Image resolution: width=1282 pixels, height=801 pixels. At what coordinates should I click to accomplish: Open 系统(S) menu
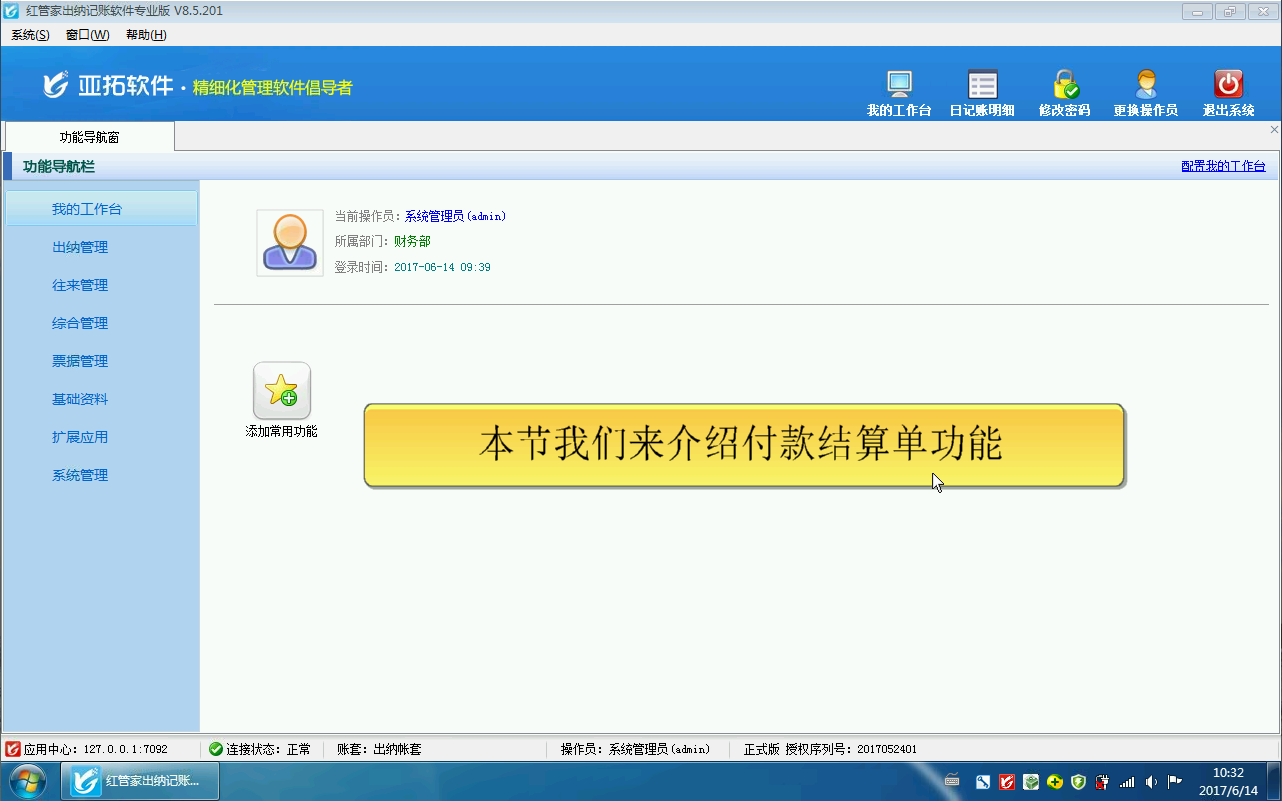[30, 35]
